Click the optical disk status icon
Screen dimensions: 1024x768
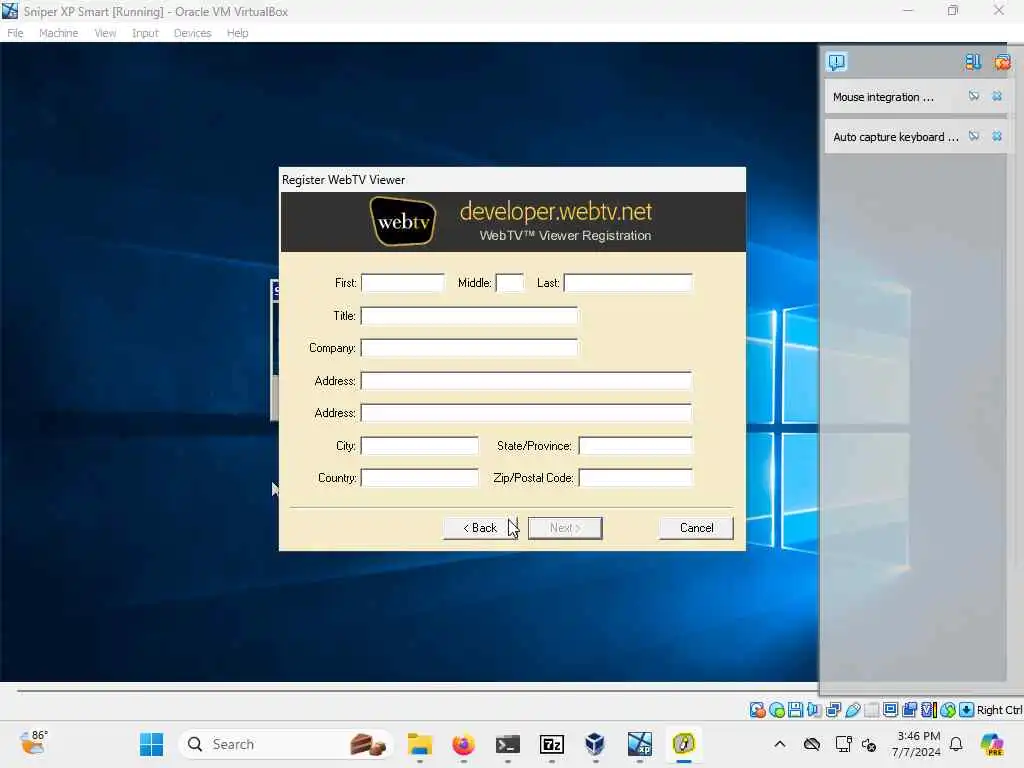coord(776,710)
